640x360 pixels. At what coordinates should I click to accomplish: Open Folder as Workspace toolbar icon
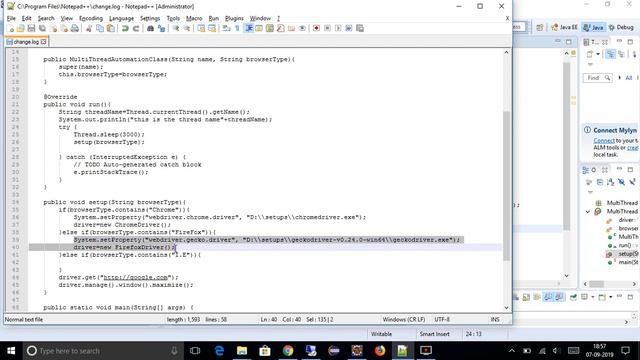pos(291,29)
